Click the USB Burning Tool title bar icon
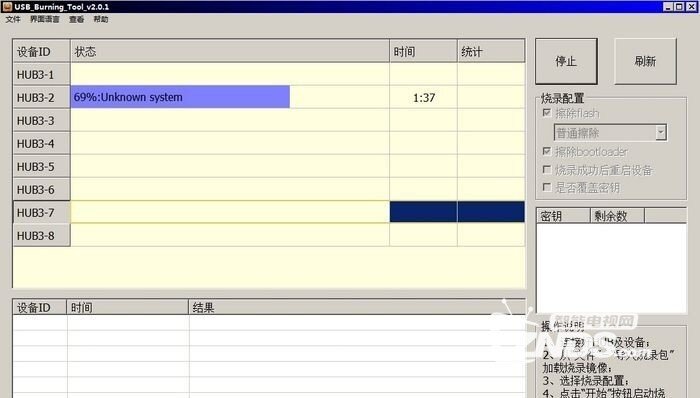 7,6
